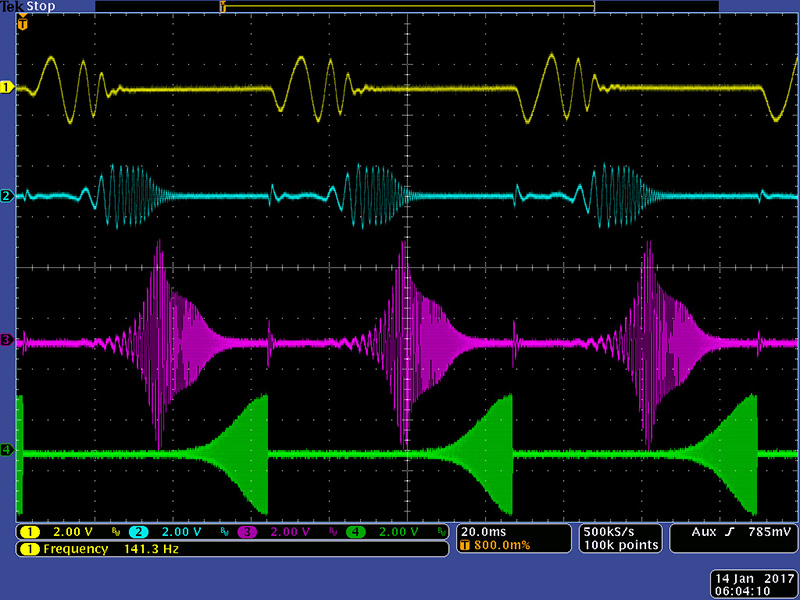Select the channel 2 cyan ground marker

(x=6, y=196)
